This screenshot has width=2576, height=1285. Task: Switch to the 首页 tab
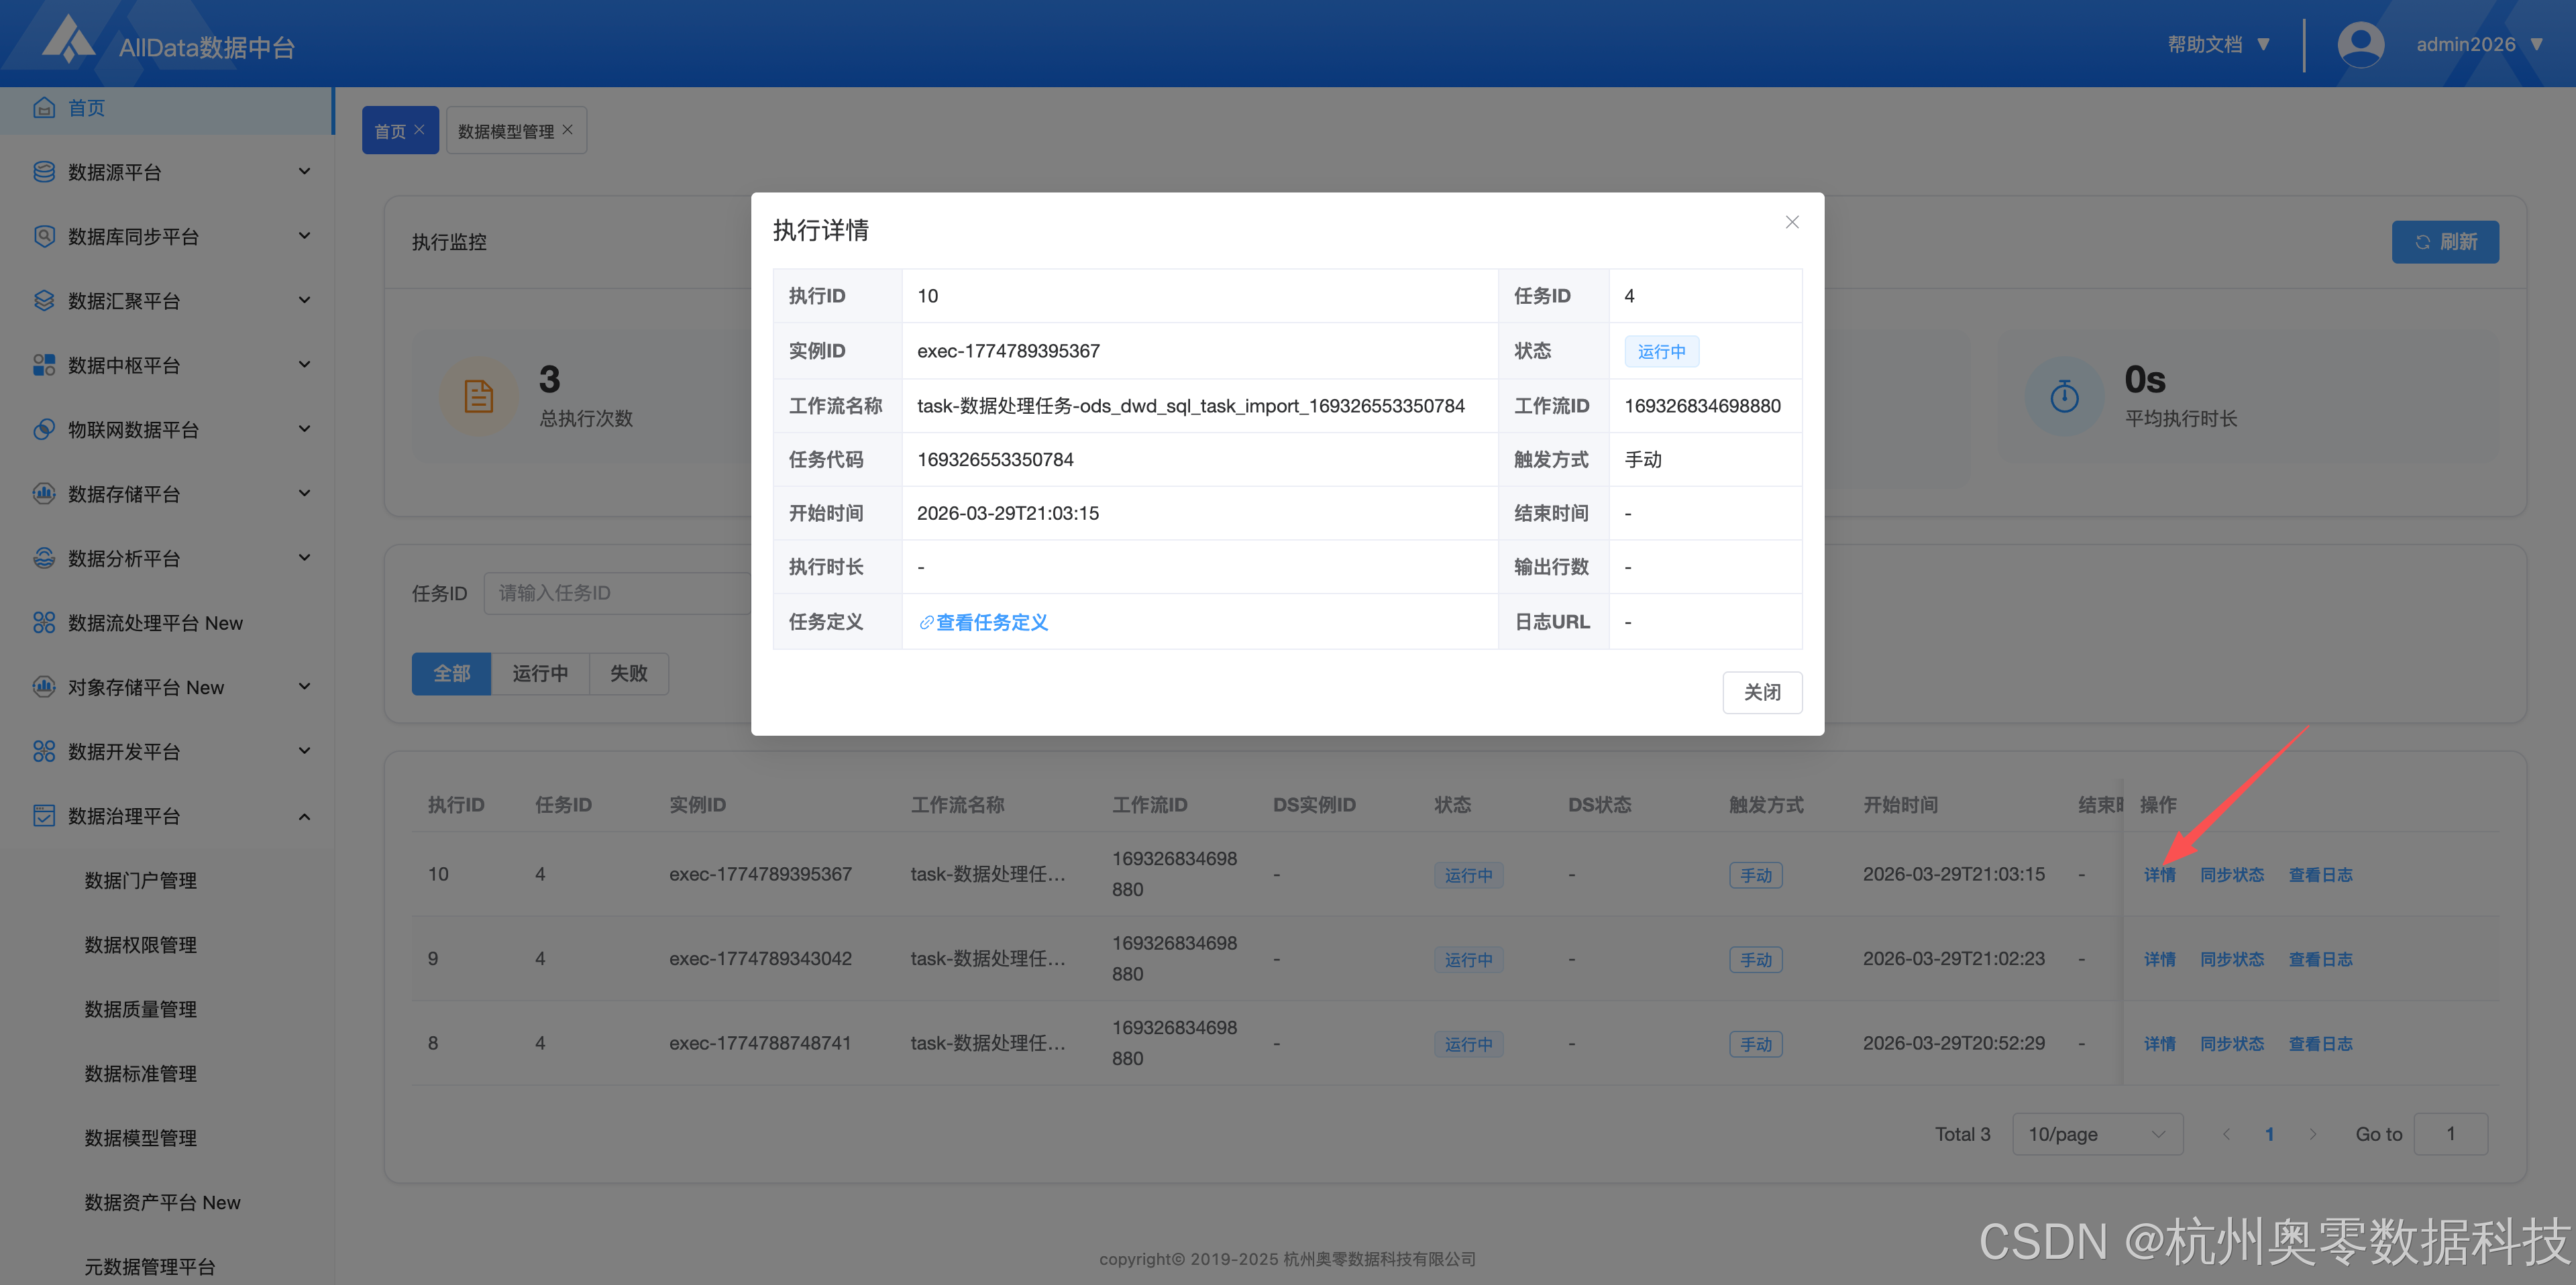[x=400, y=130]
